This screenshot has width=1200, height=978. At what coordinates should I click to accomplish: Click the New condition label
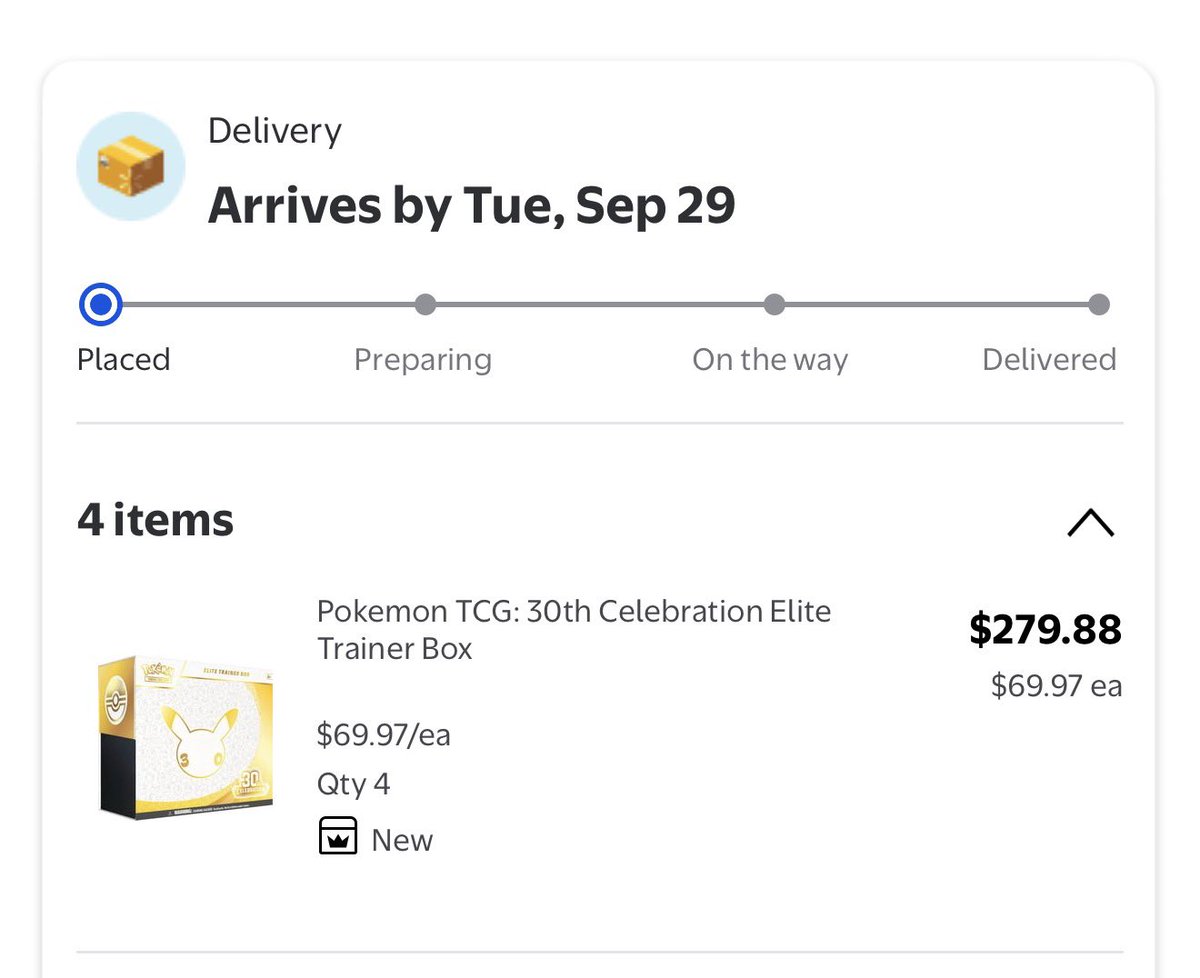[x=402, y=839]
